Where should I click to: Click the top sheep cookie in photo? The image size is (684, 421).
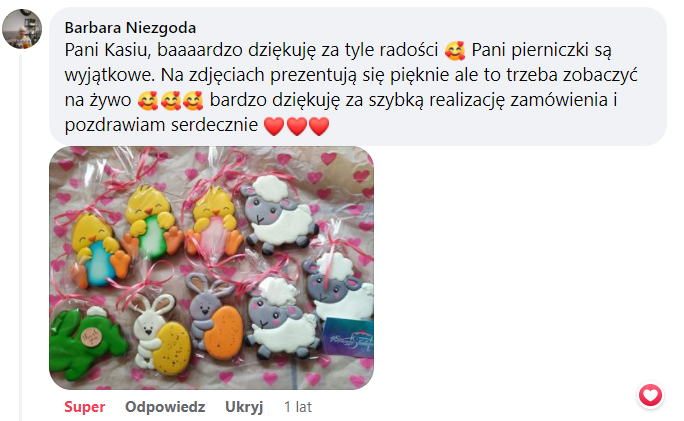[277, 214]
